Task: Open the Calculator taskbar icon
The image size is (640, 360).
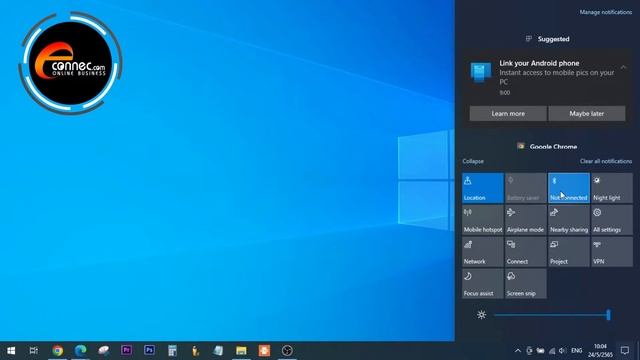Action: click(x=172, y=351)
